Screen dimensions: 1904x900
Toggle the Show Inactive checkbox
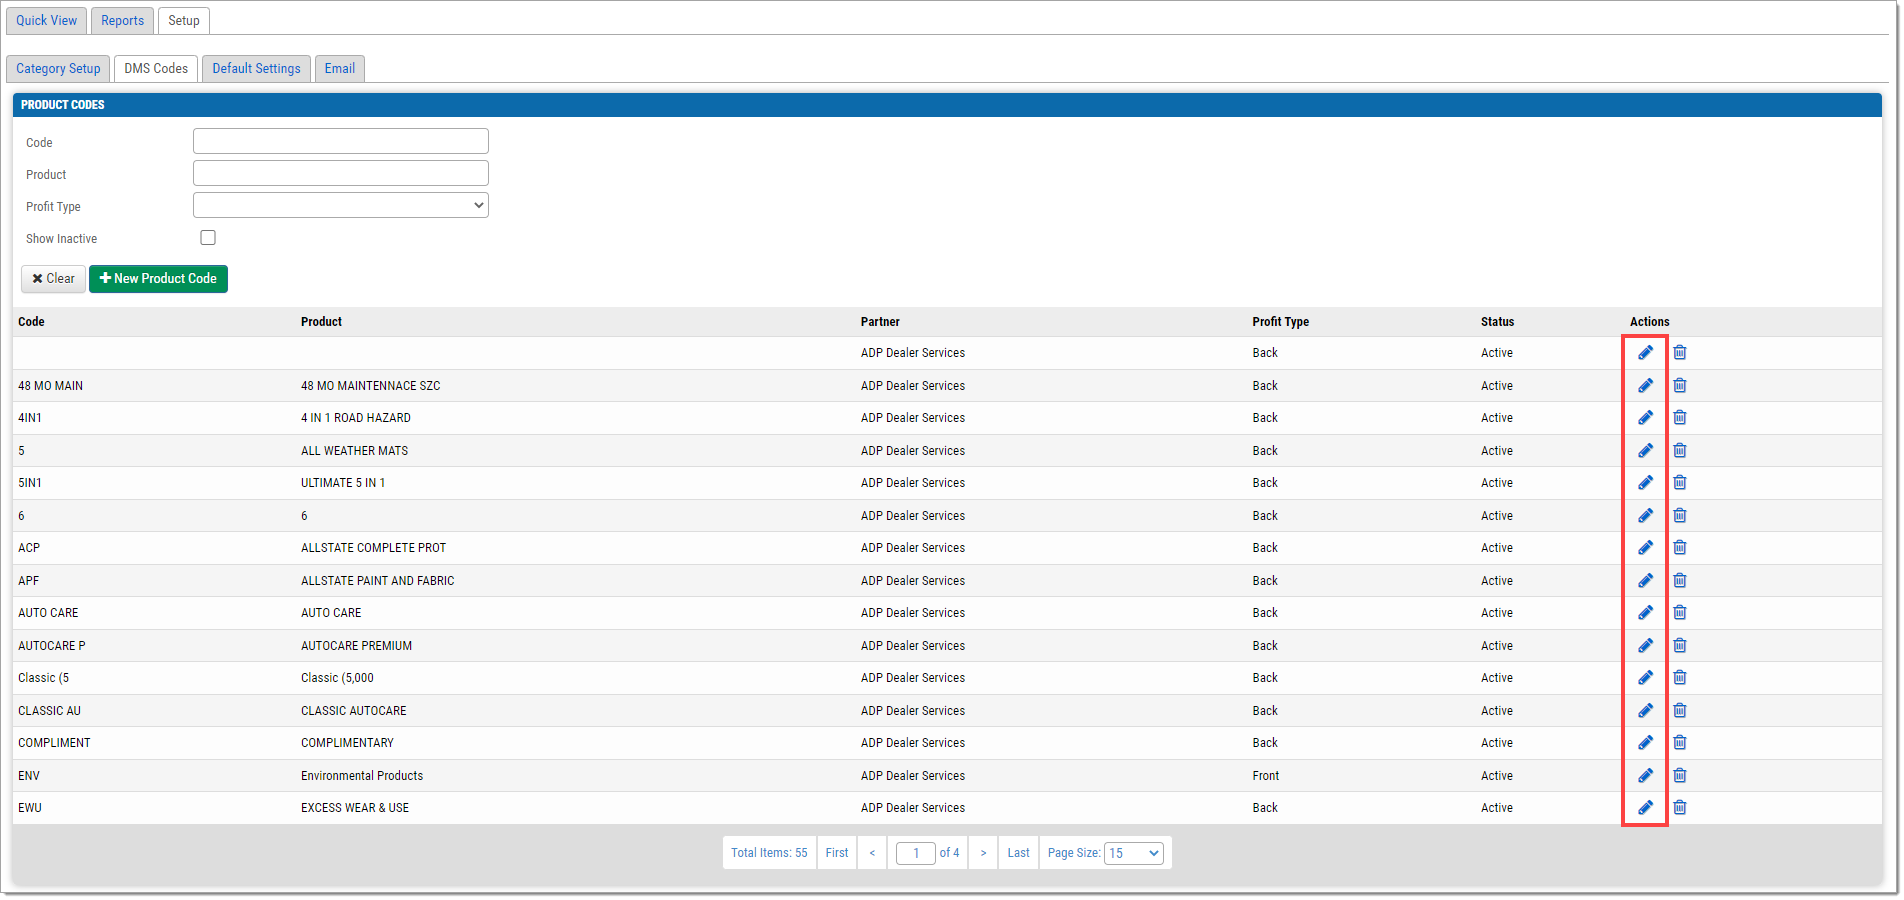[208, 237]
